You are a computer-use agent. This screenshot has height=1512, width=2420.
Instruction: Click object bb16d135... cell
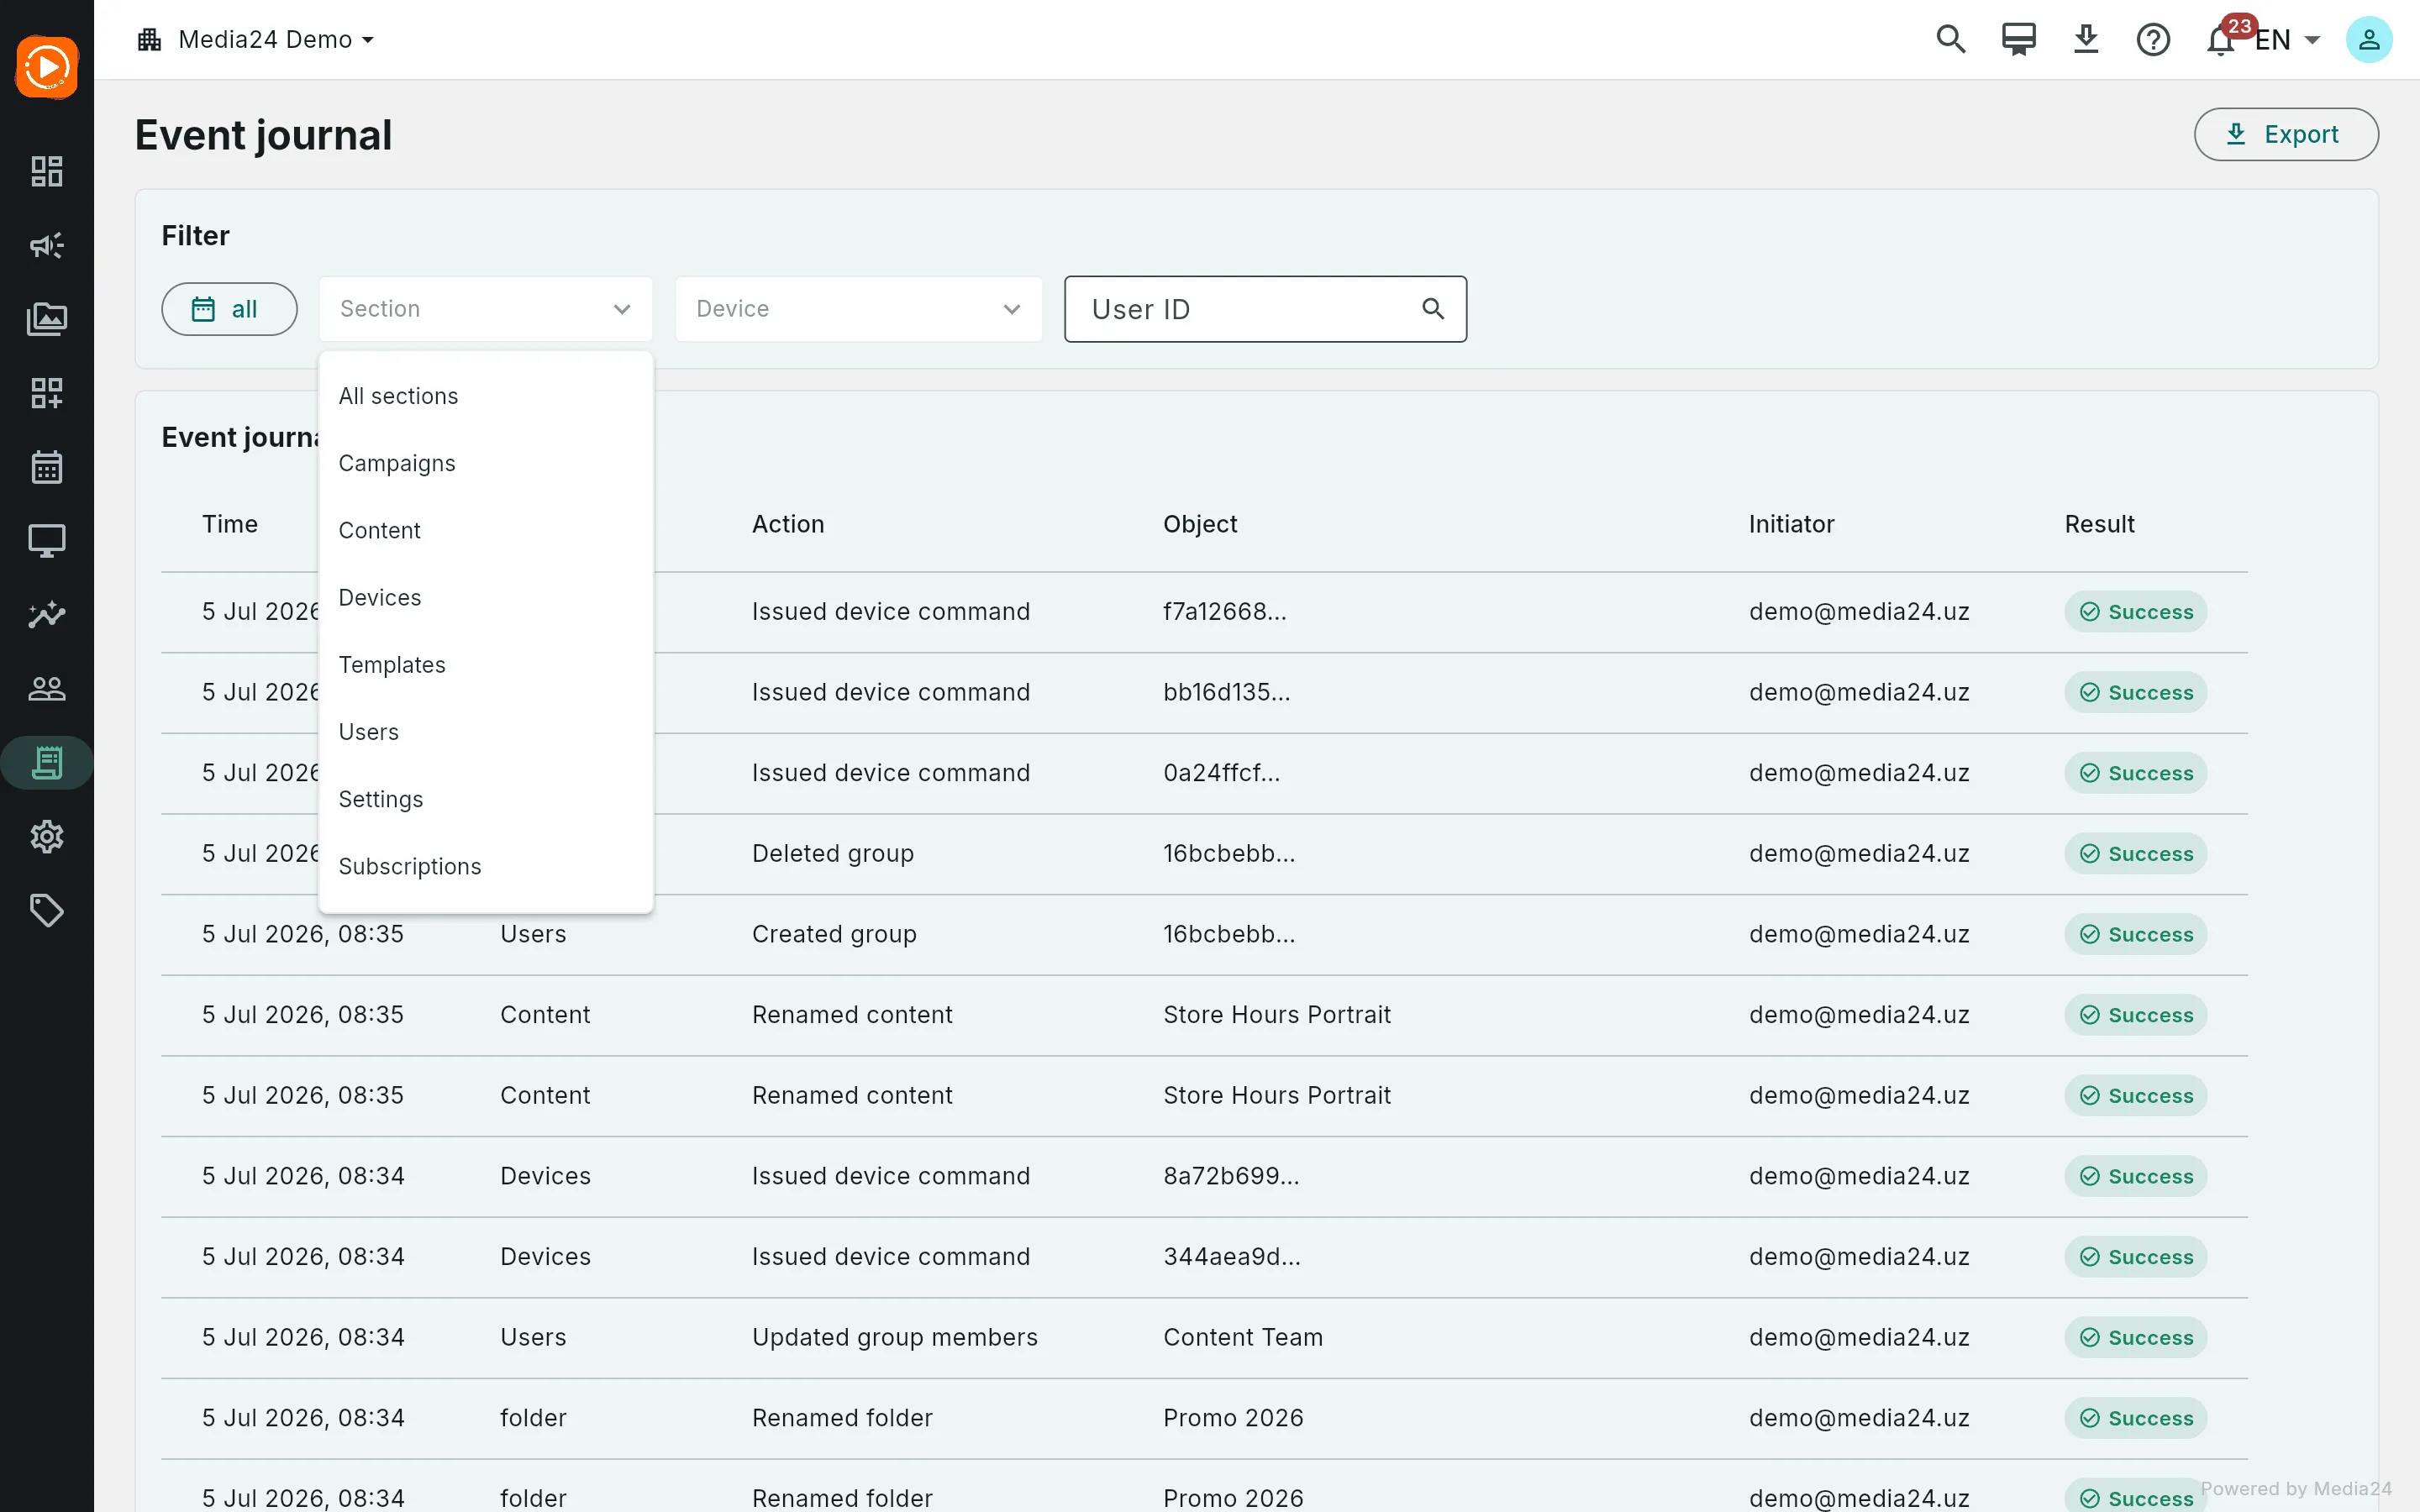click(x=1227, y=692)
